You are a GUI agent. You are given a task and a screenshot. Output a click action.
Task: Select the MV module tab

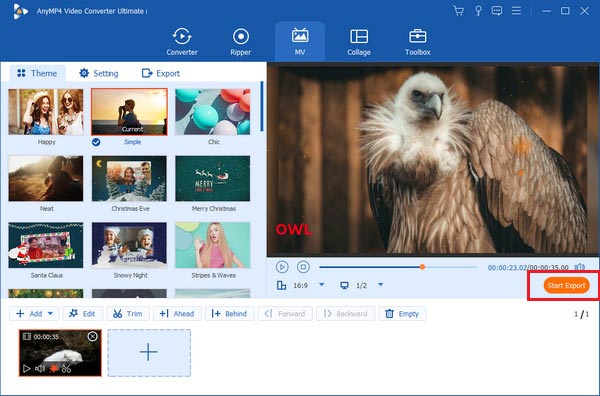300,42
